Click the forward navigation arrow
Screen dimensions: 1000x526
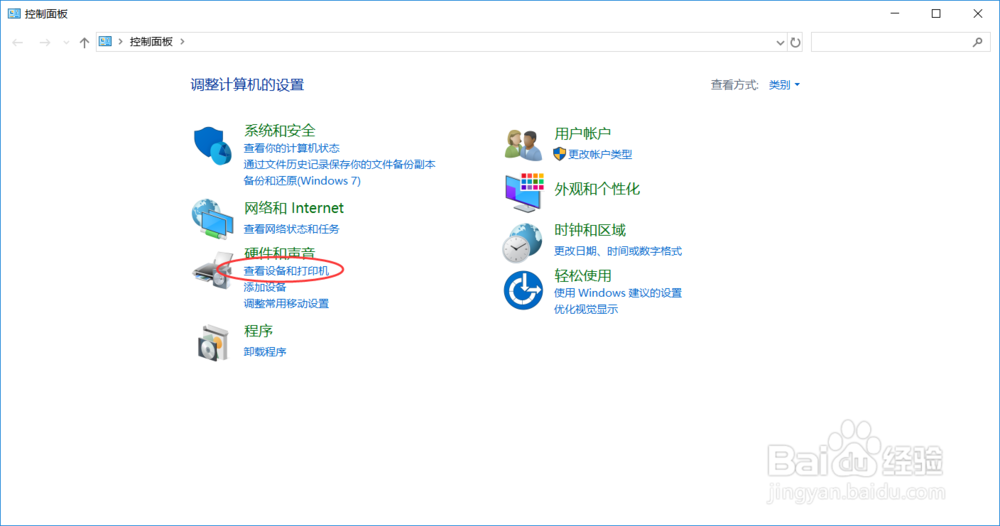[45, 42]
